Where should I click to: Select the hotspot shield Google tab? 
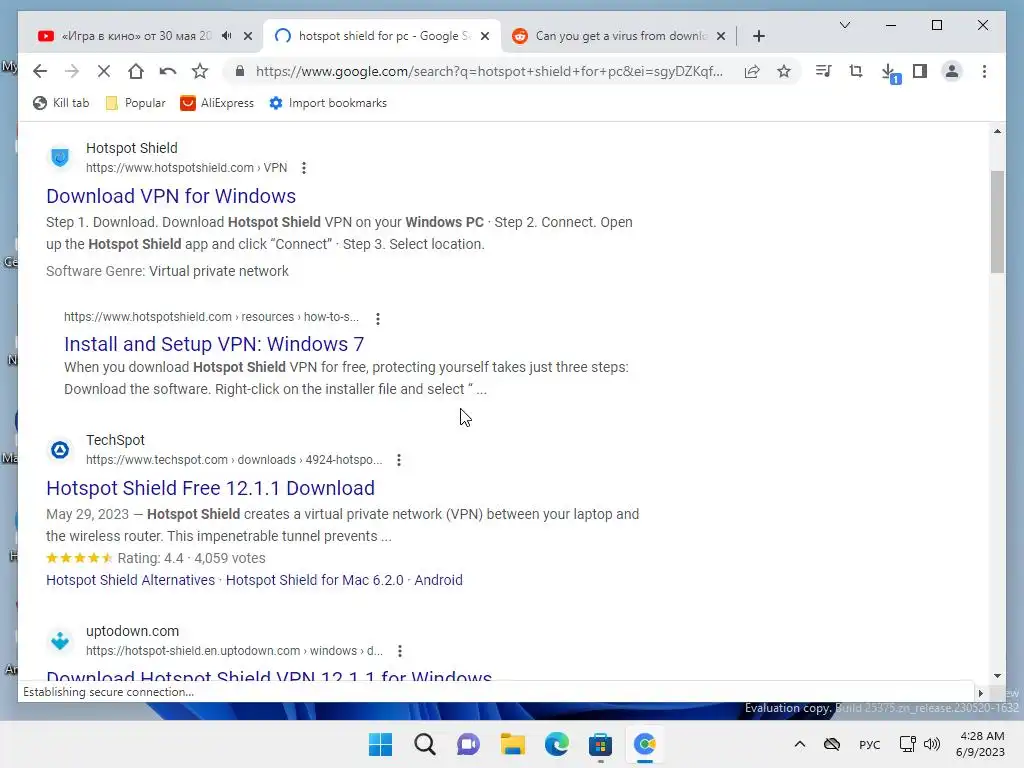pos(384,36)
